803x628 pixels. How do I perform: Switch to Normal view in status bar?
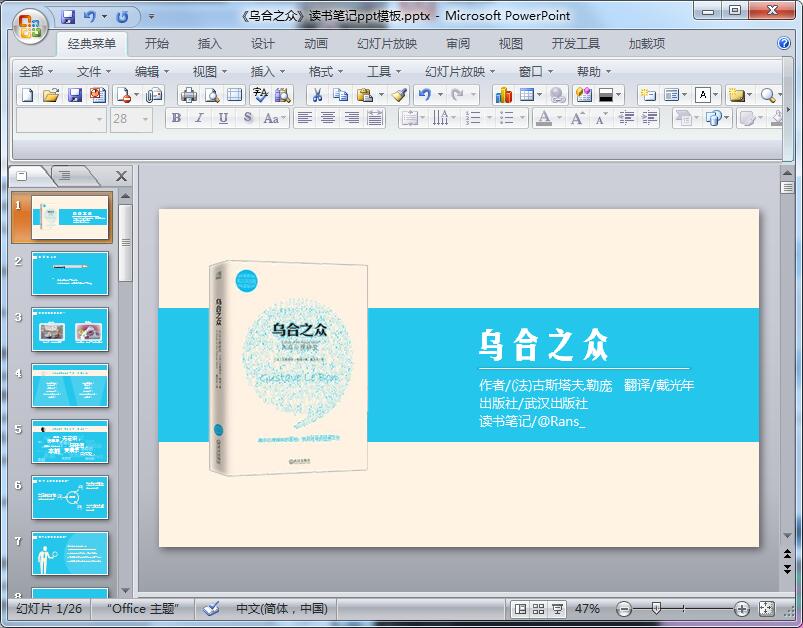520,609
